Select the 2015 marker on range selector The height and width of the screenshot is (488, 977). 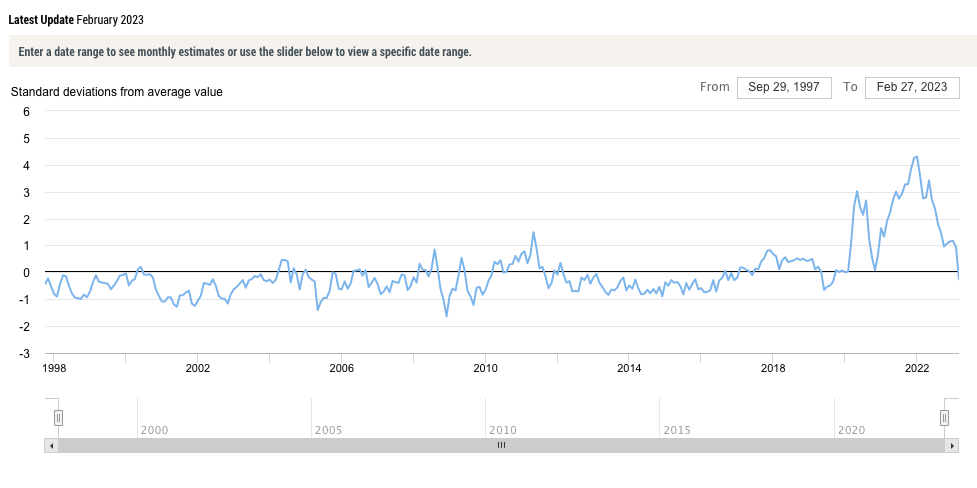click(x=677, y=430)
